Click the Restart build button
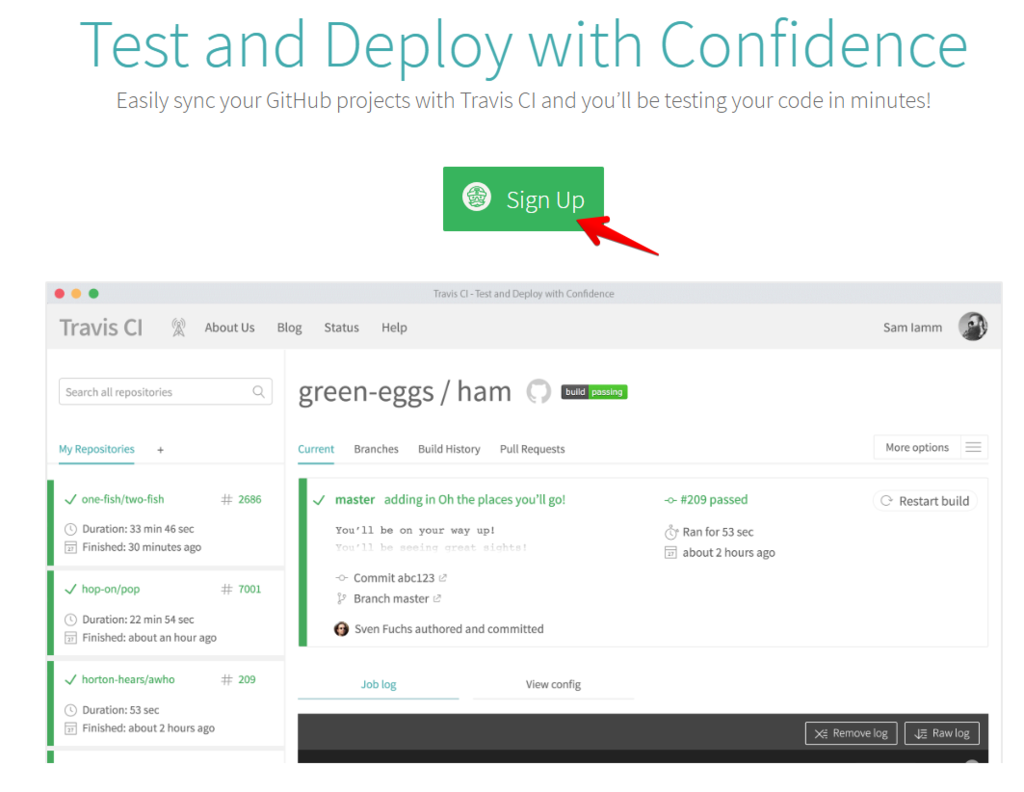 (925, 501)
